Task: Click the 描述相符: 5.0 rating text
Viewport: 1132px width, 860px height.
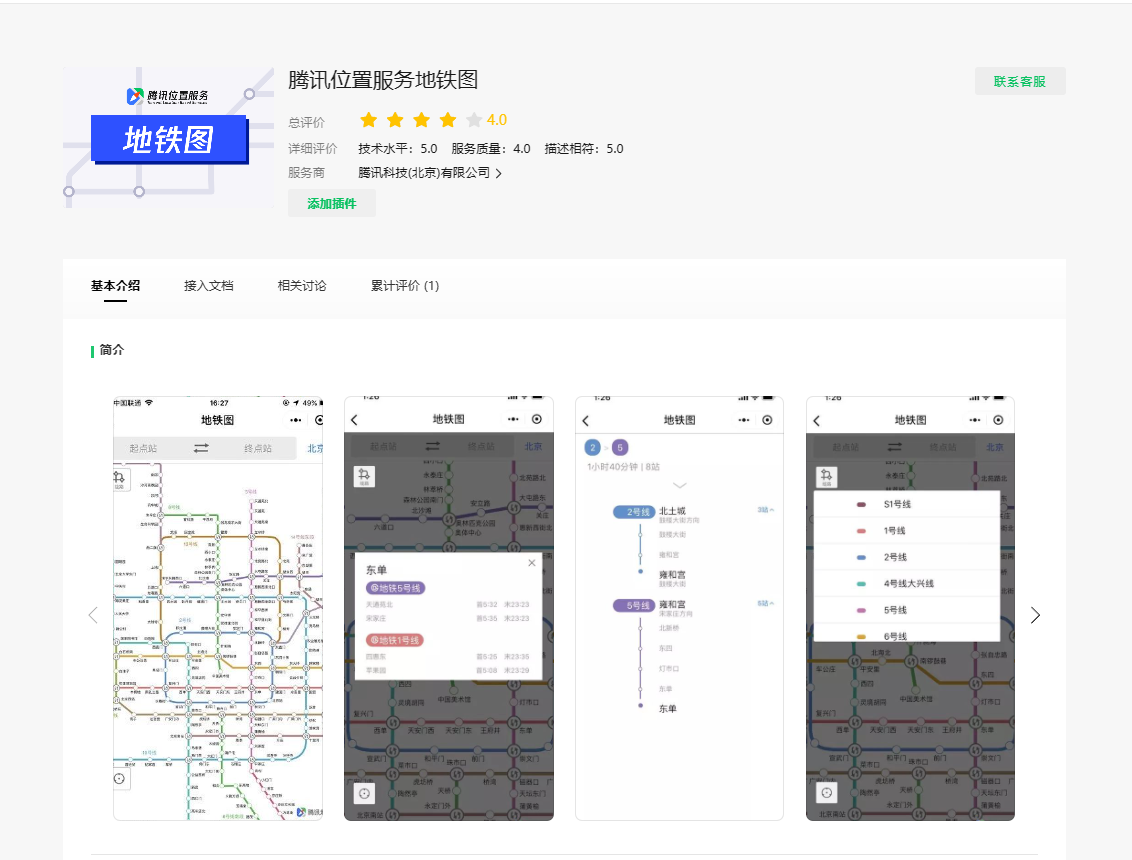Action: (584, 149)
